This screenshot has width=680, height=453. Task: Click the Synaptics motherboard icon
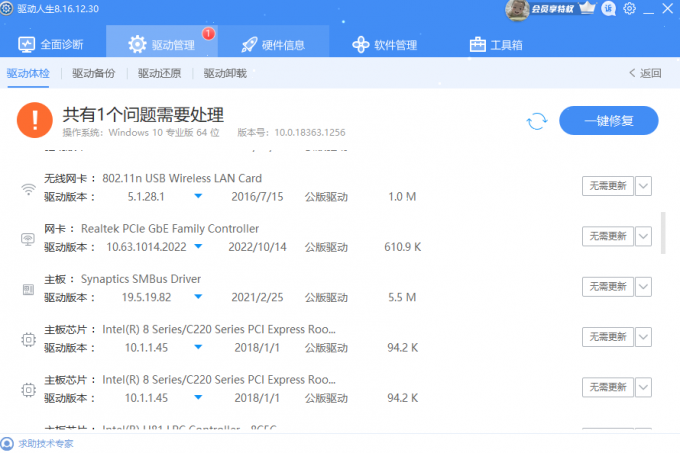[x=28, y=289]
